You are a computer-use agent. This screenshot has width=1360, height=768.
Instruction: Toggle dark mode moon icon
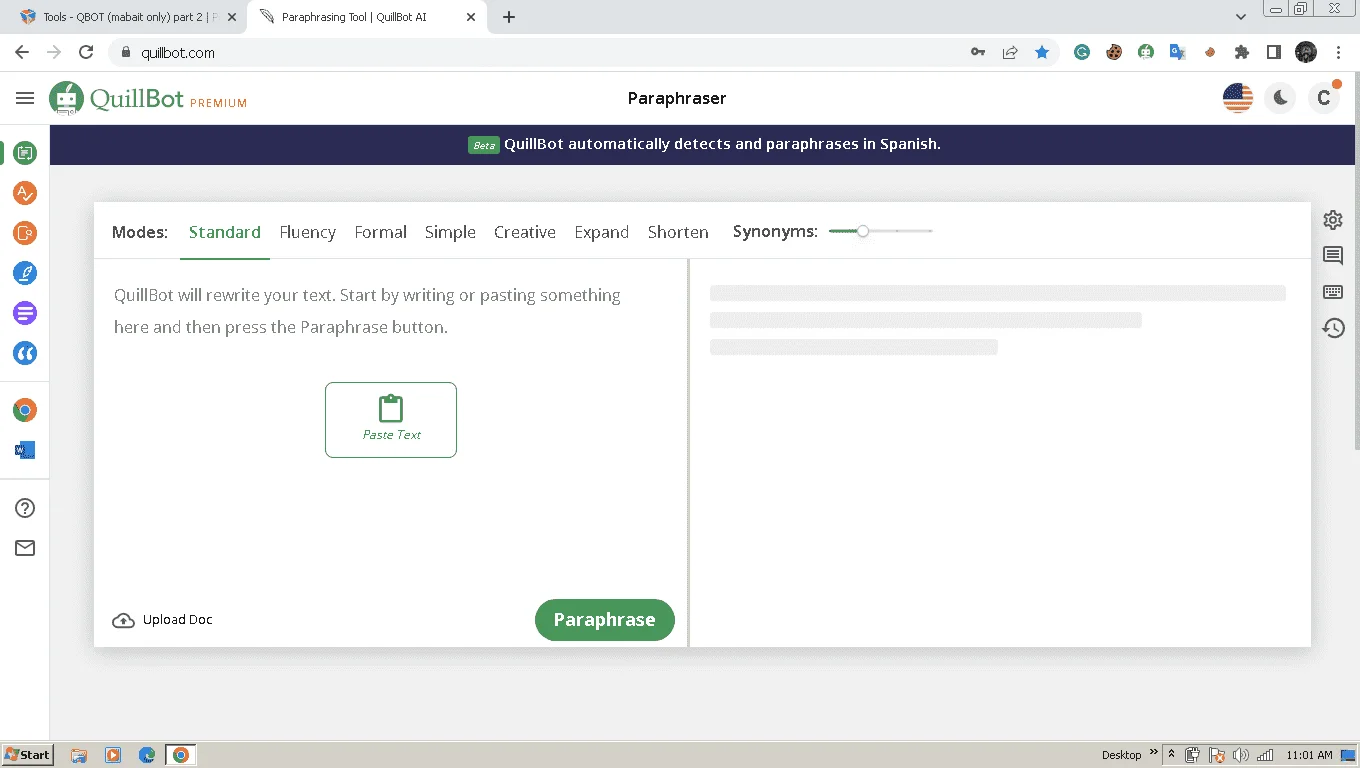click(x=1281, y=98)
